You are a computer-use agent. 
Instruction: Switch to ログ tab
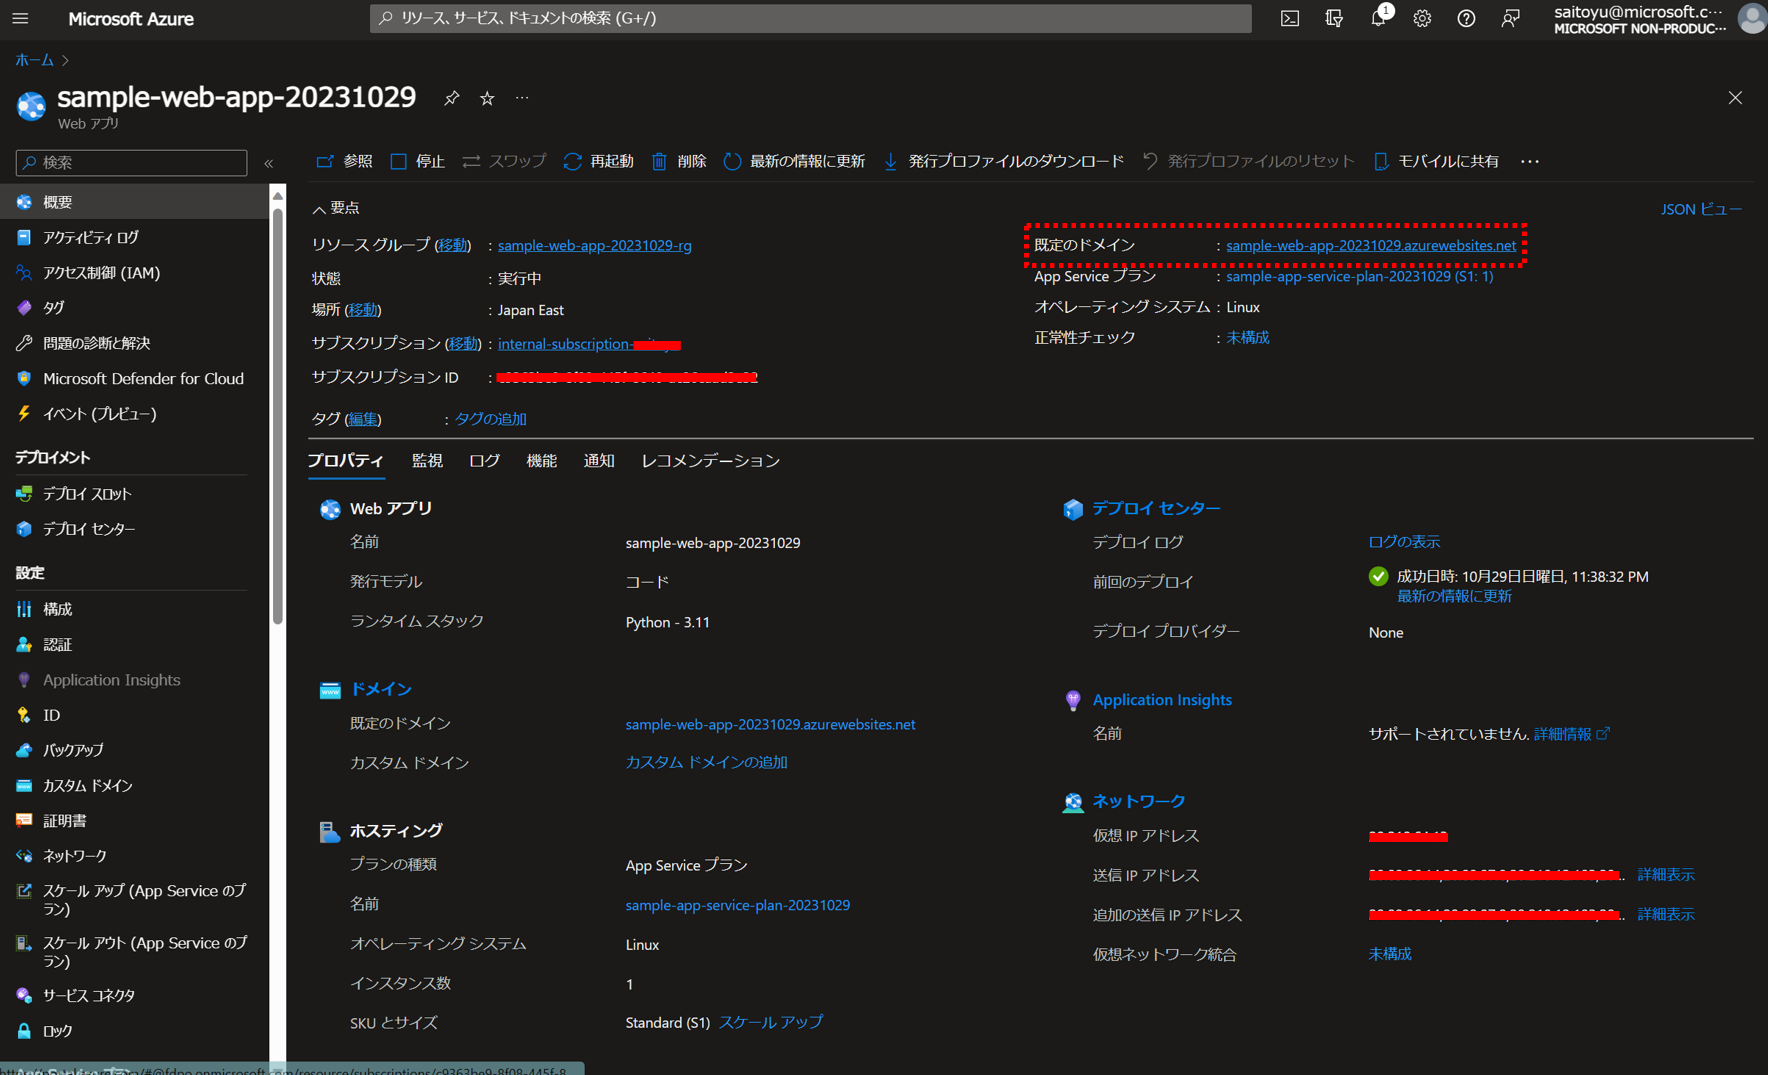coord(484,461)
